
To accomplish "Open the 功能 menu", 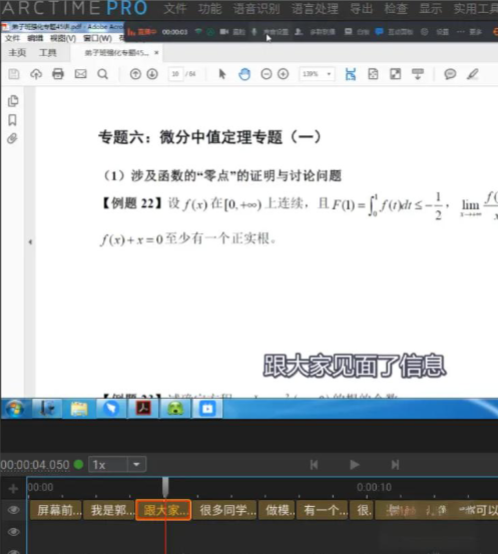I will (x=210, y=8).
